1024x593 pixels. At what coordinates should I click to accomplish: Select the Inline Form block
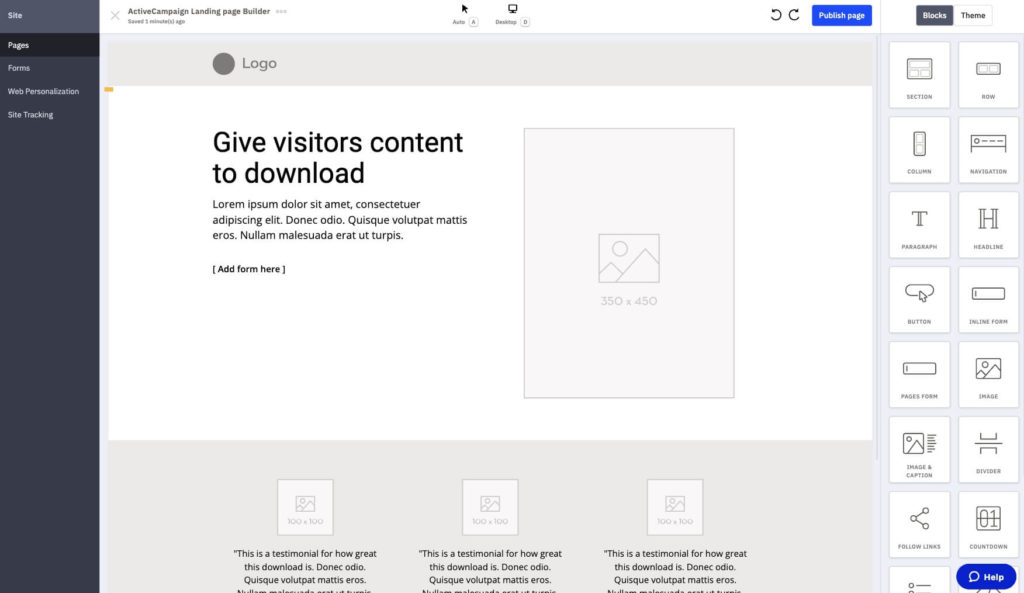[988, 300]
